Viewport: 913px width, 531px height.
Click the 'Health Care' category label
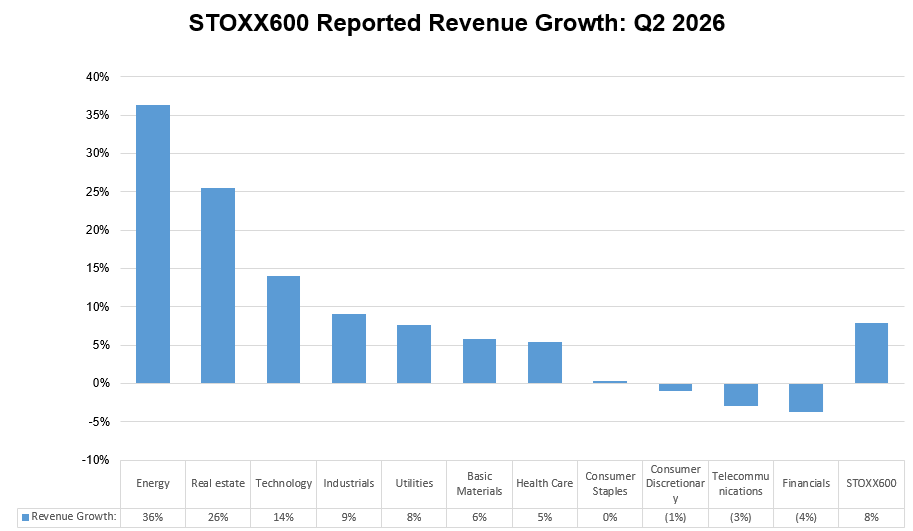tap(544, 483)
